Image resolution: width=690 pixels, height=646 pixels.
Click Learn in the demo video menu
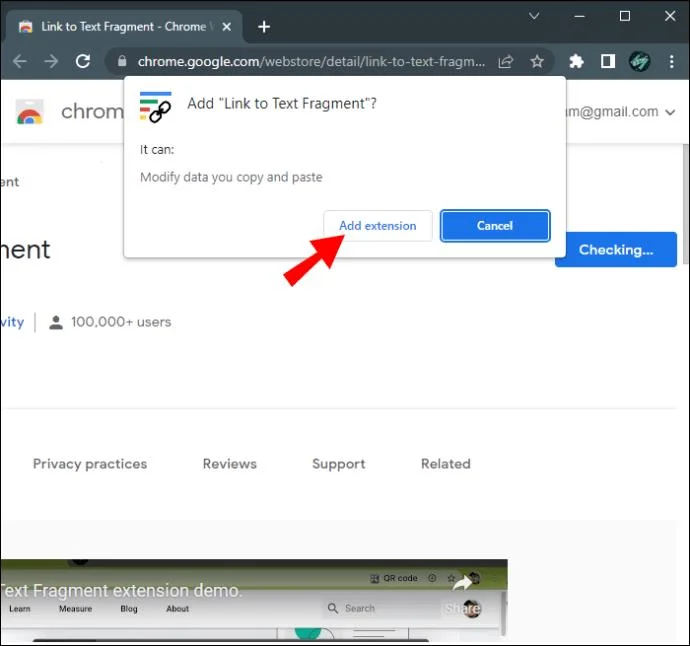click(x=20, y=609)
